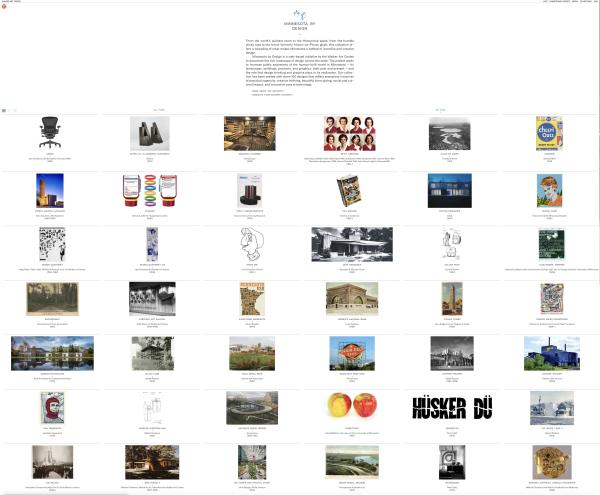
Task: Open the black office chair item
Action: [x=50, y=132]
